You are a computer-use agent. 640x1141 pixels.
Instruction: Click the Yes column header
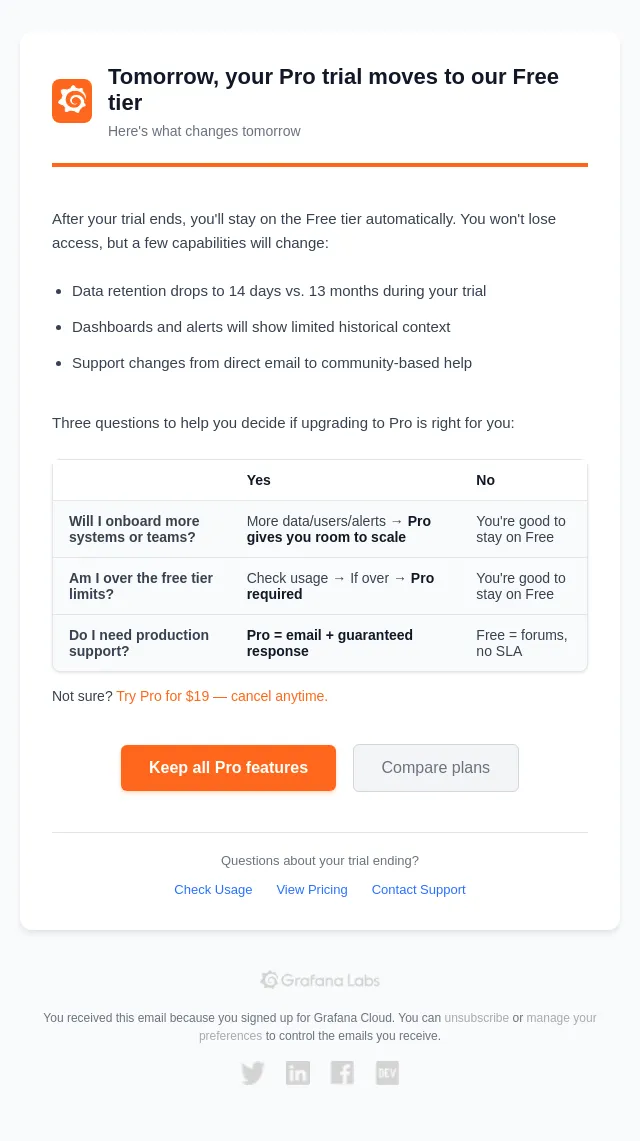258,480
